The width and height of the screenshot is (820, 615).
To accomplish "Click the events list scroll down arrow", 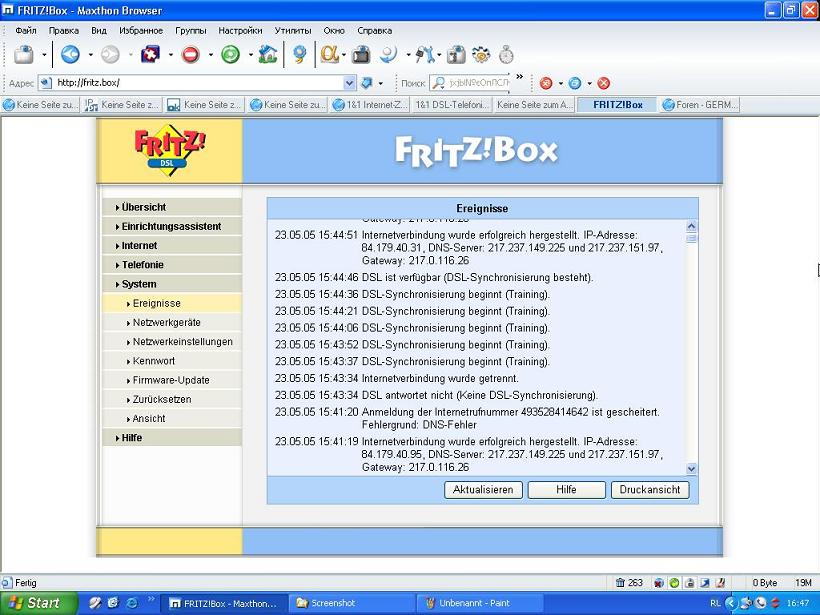I will [691, 469].
